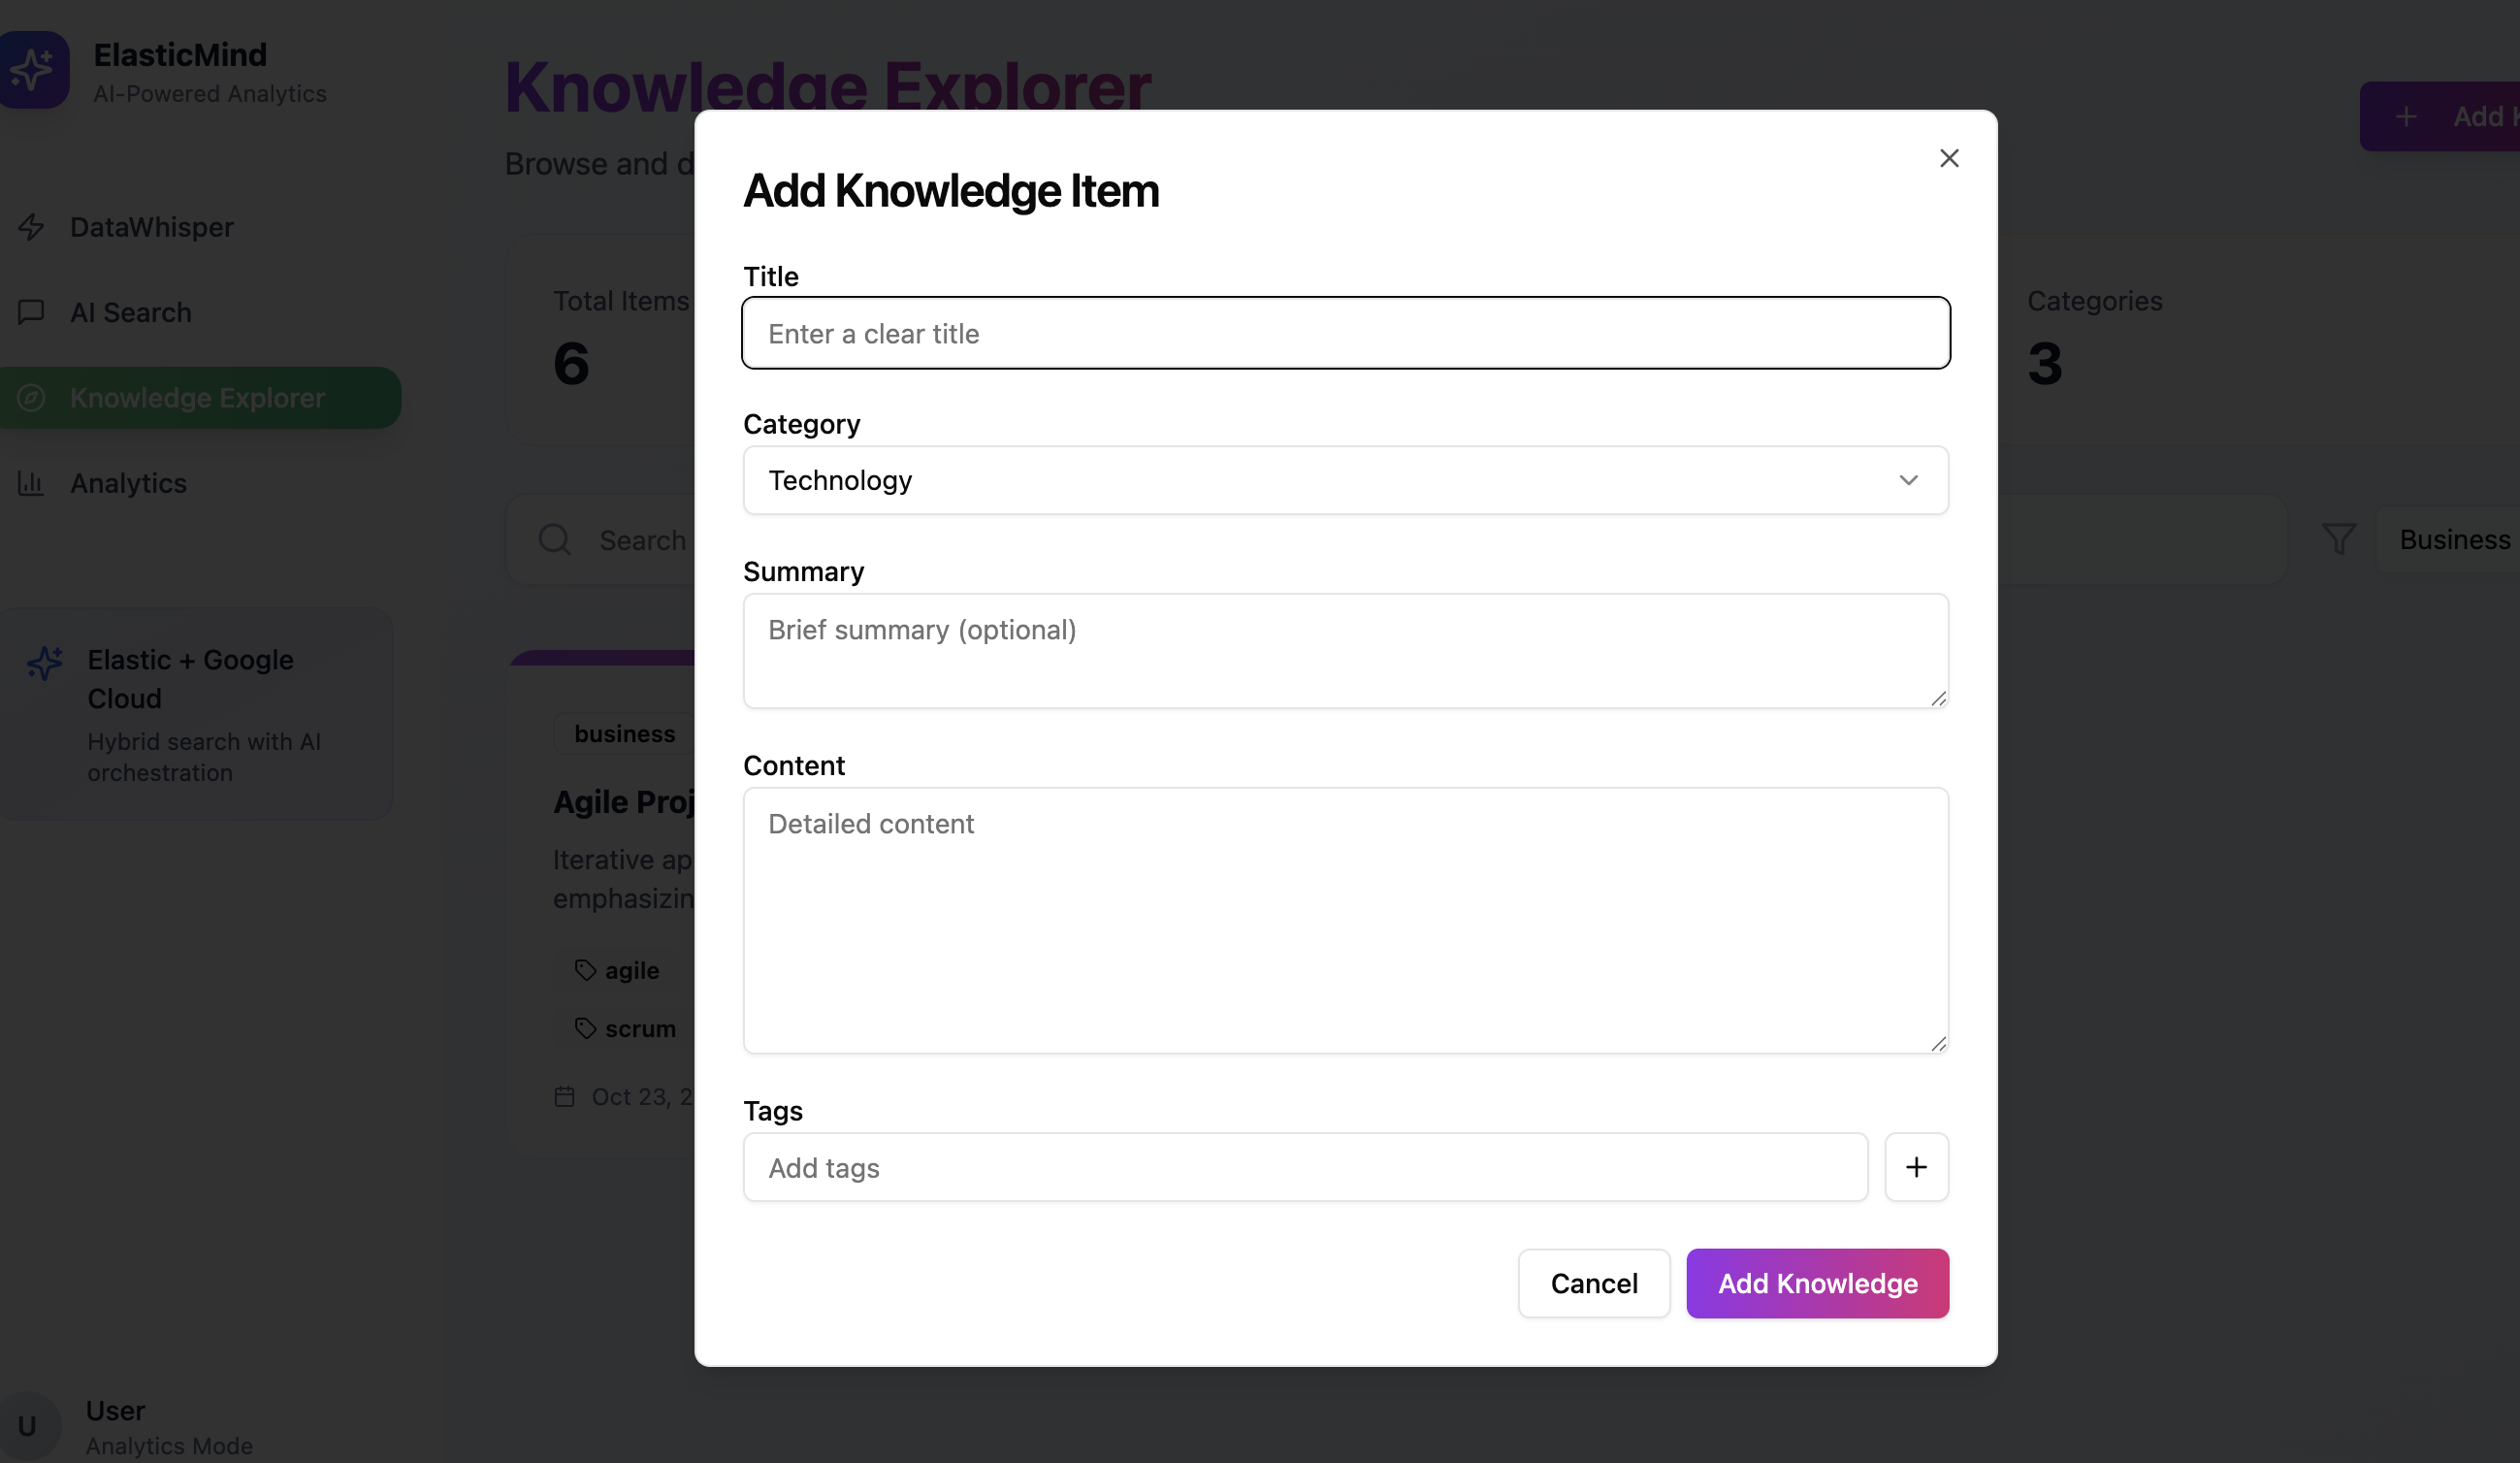Click the plus icon to add tag
The width and height of the screenshot is (2520, 1463).
tap(1915, 1167)
